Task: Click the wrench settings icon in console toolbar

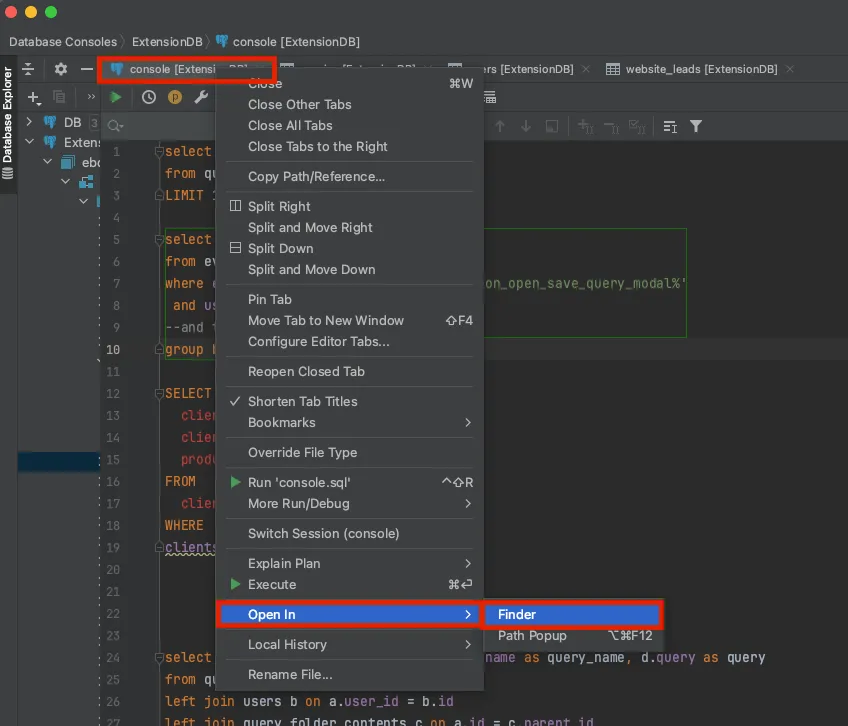Action: point(200,97)
